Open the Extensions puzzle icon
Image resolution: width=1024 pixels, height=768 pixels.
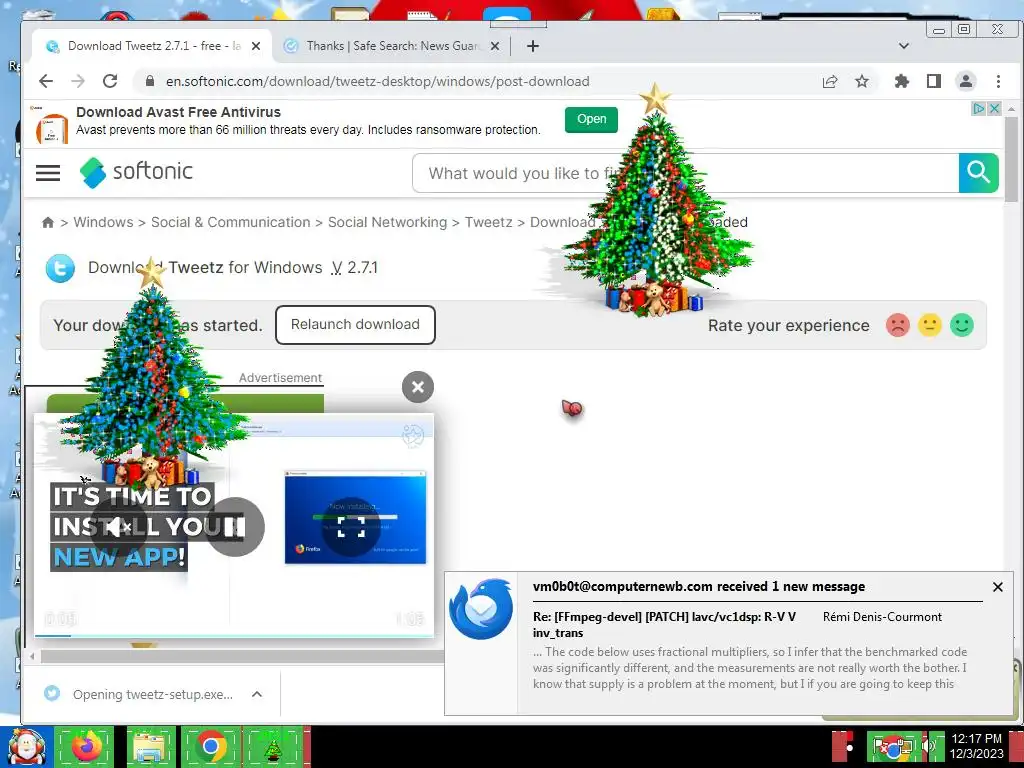(x=902, y=82)
